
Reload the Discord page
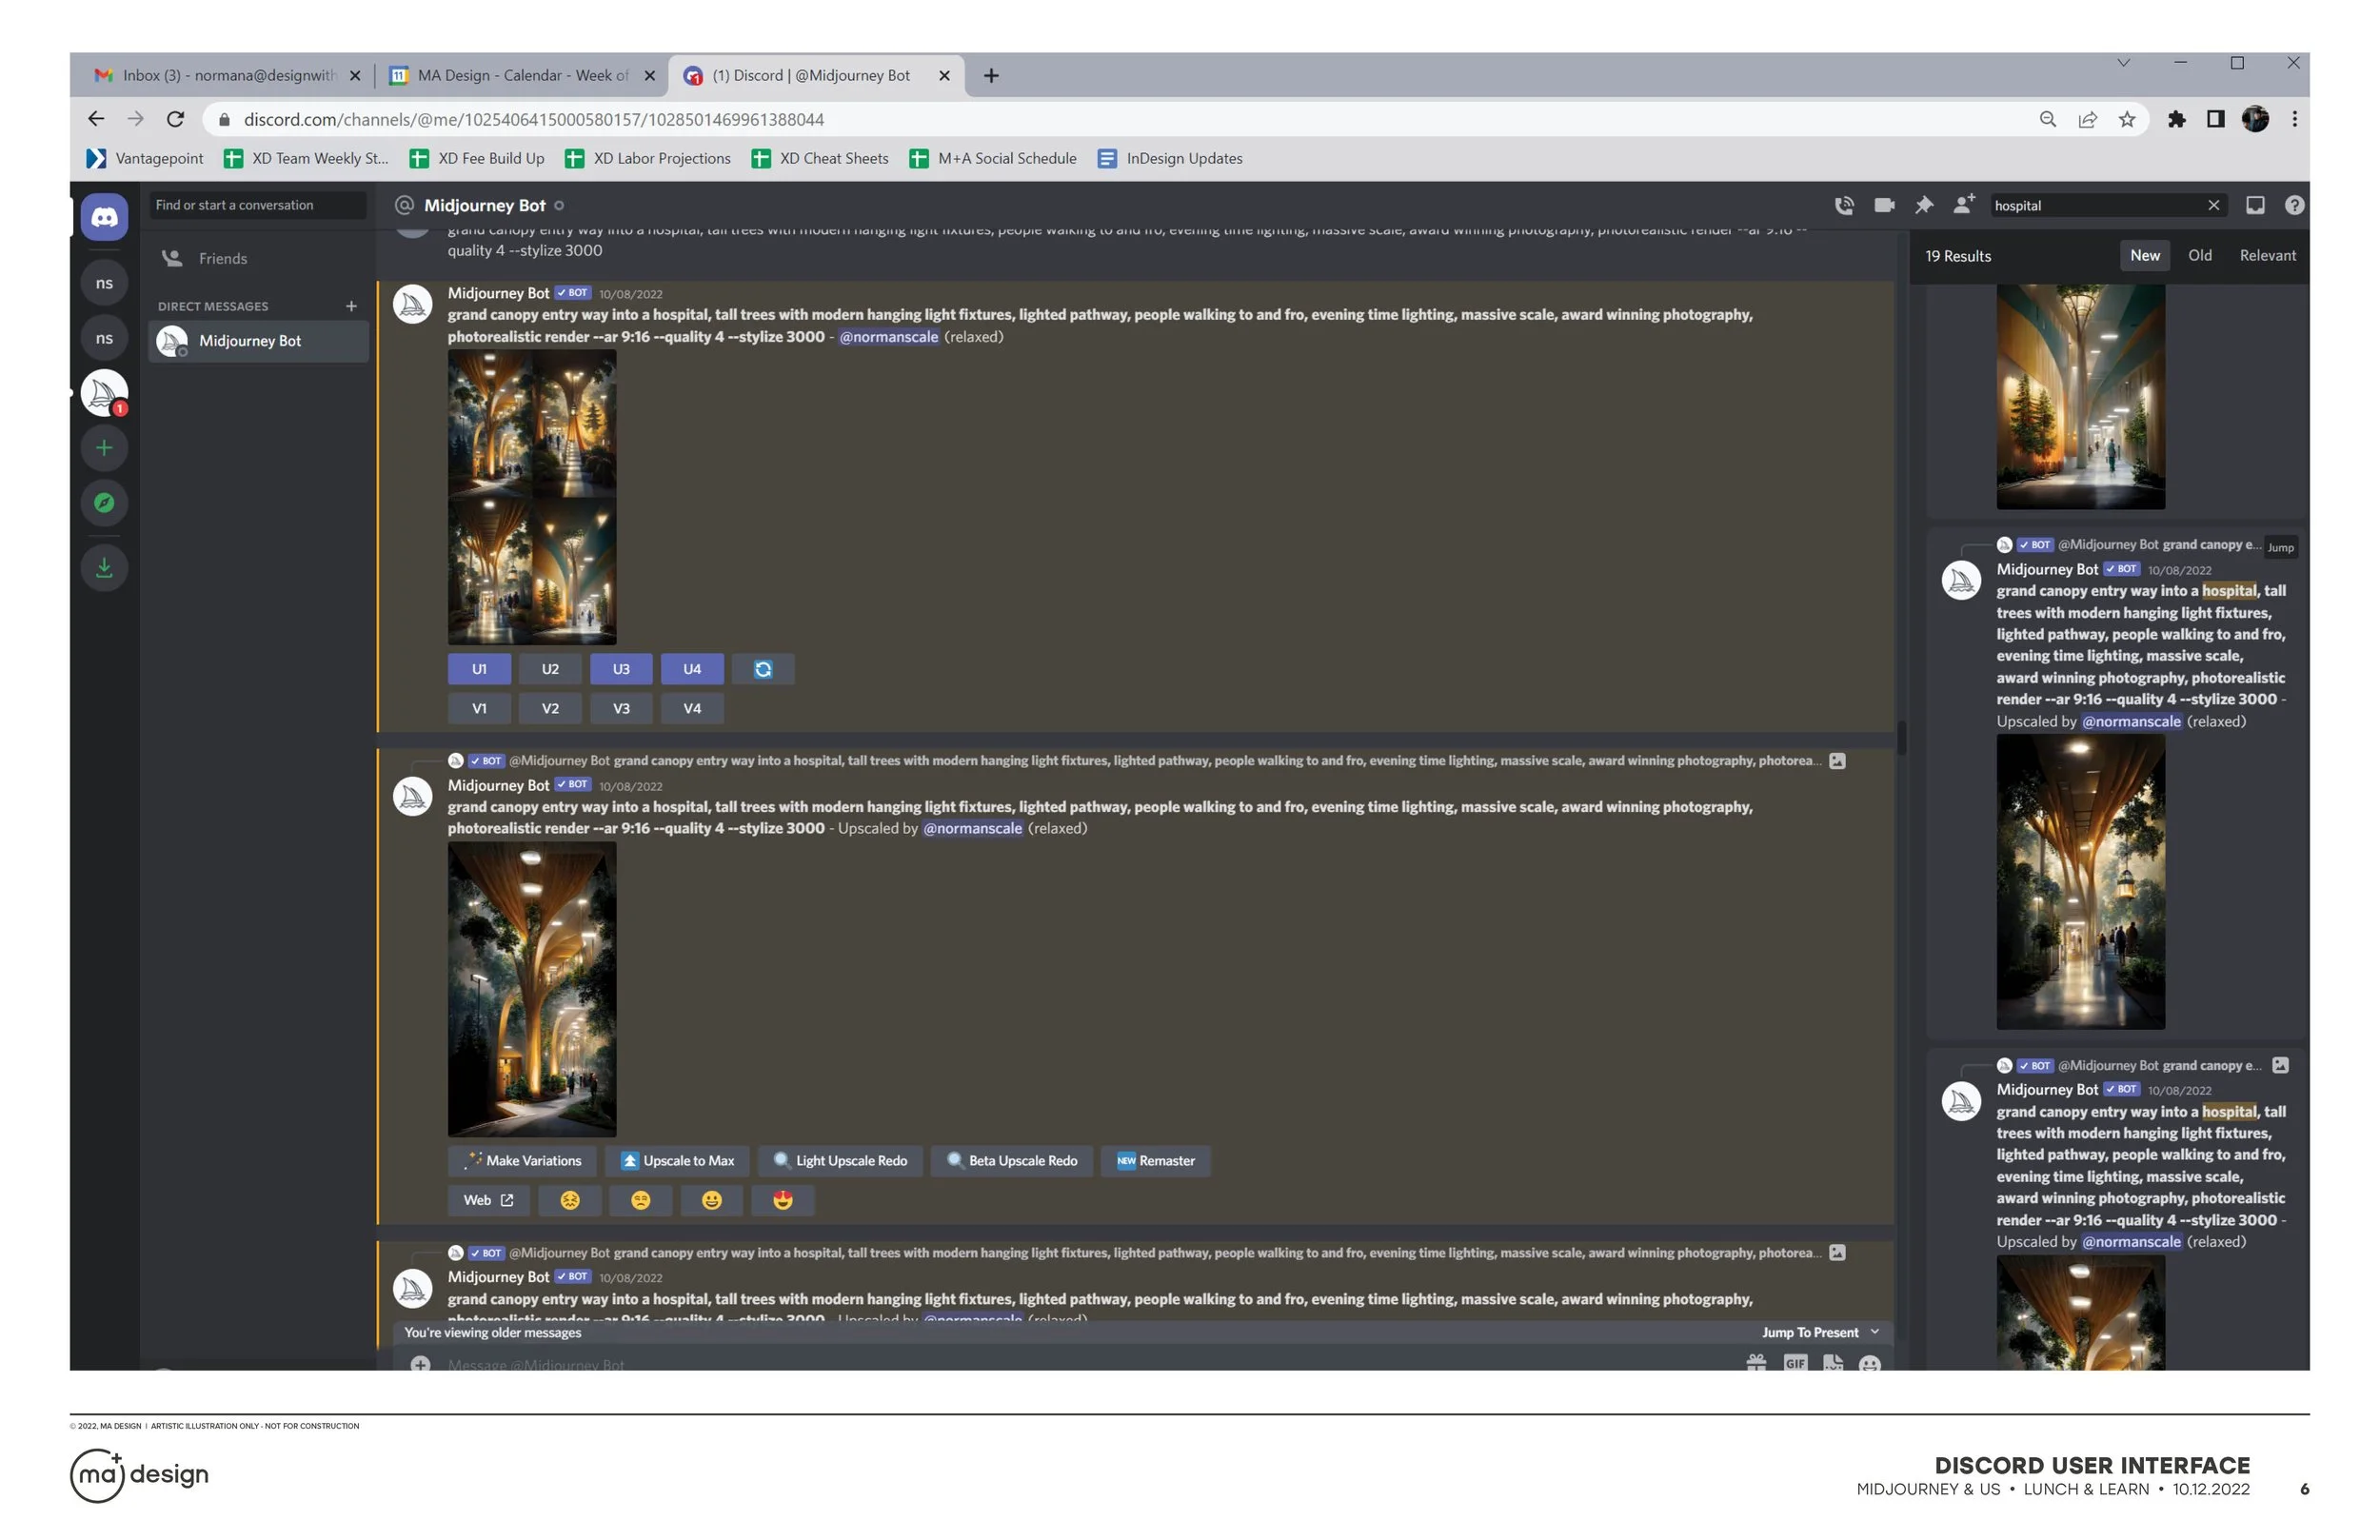176,119
